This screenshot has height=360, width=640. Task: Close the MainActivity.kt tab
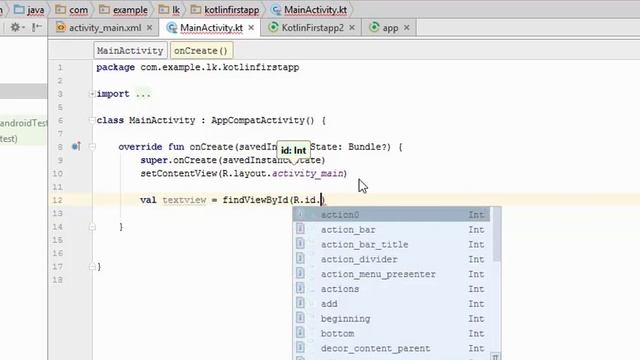coord(251,28)
